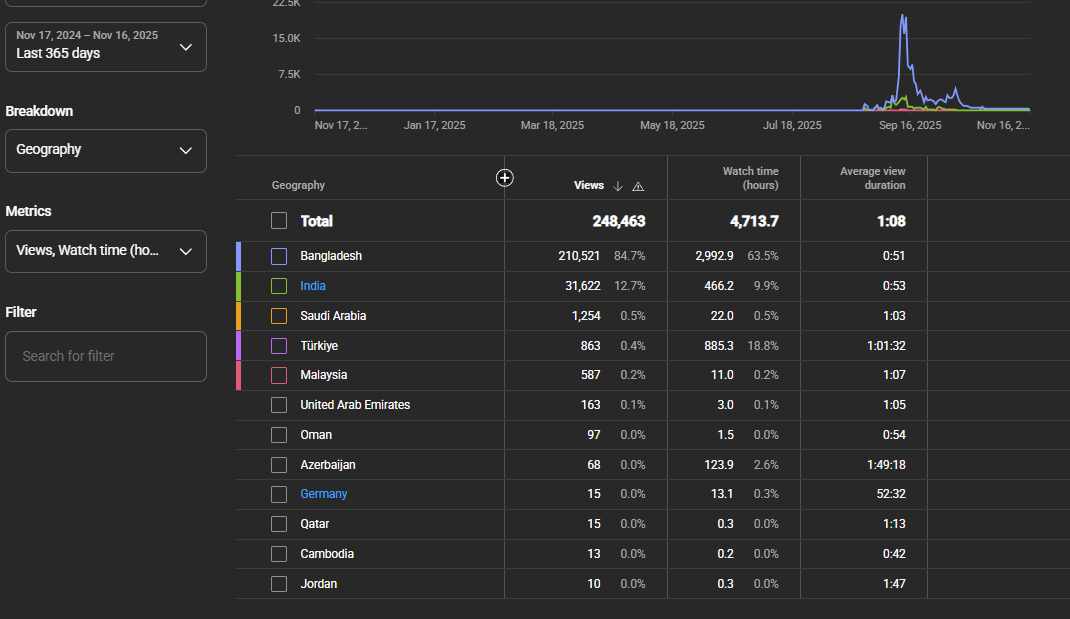This screenshot has width=1070, height=619.
Task: Click the warning triangle icon beside Views
Action: click(x=638, y=186)
